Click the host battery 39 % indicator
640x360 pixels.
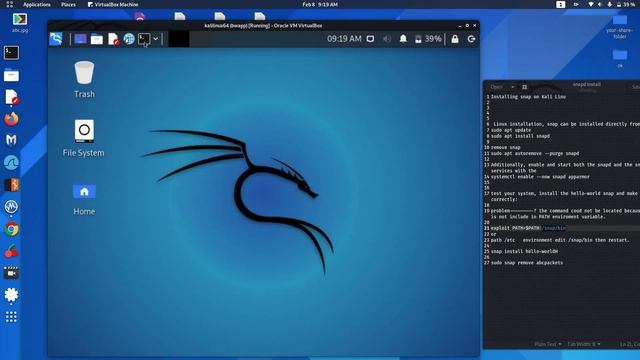point(625,4)
